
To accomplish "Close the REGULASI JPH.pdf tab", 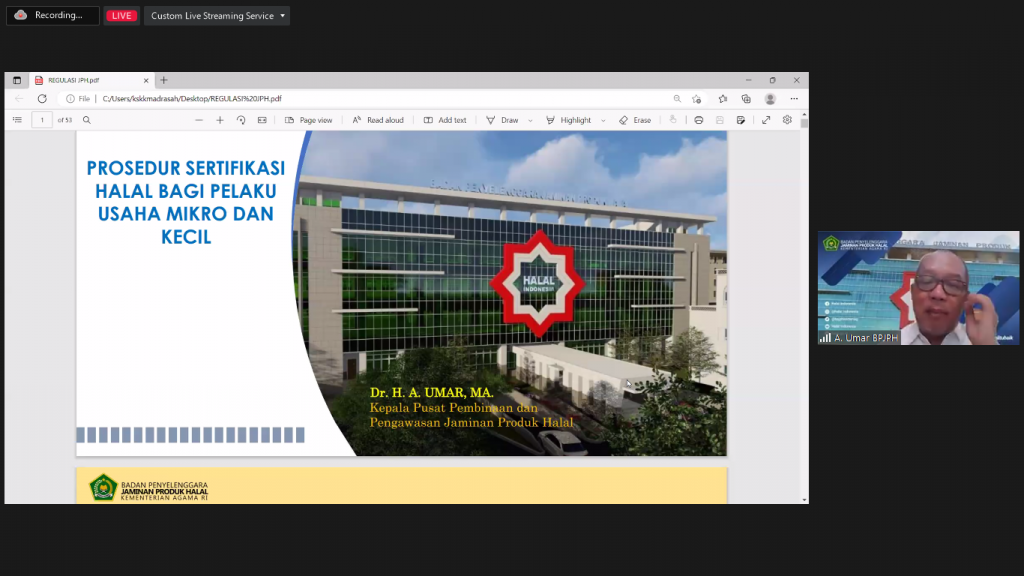I will coord(146,80).
